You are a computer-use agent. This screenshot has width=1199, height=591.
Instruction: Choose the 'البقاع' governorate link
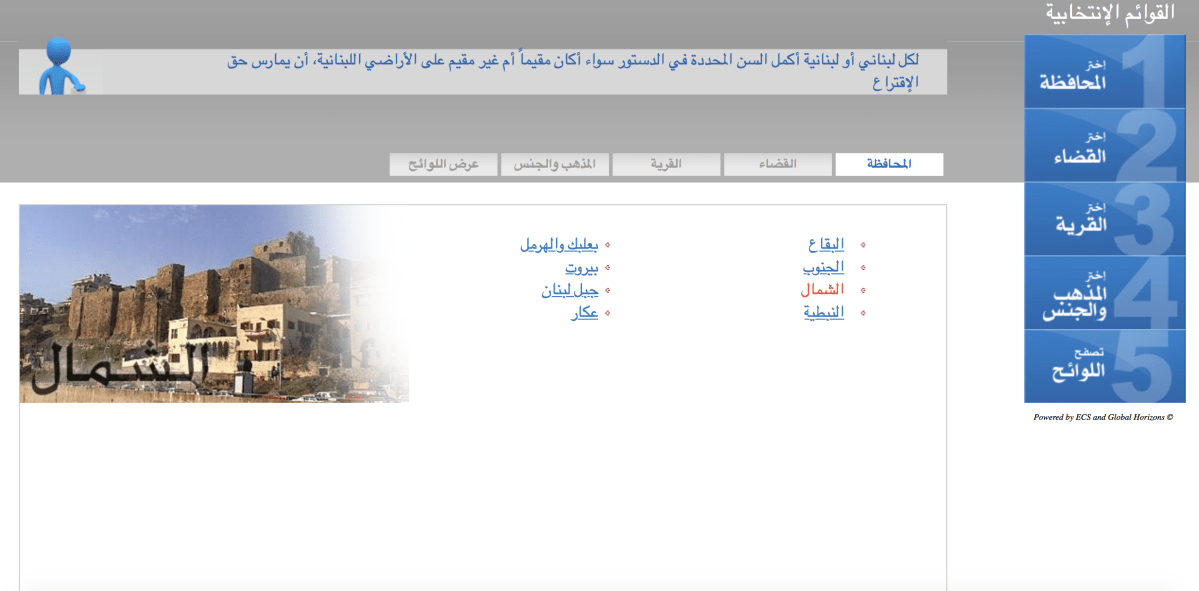(x=826, y=244)
